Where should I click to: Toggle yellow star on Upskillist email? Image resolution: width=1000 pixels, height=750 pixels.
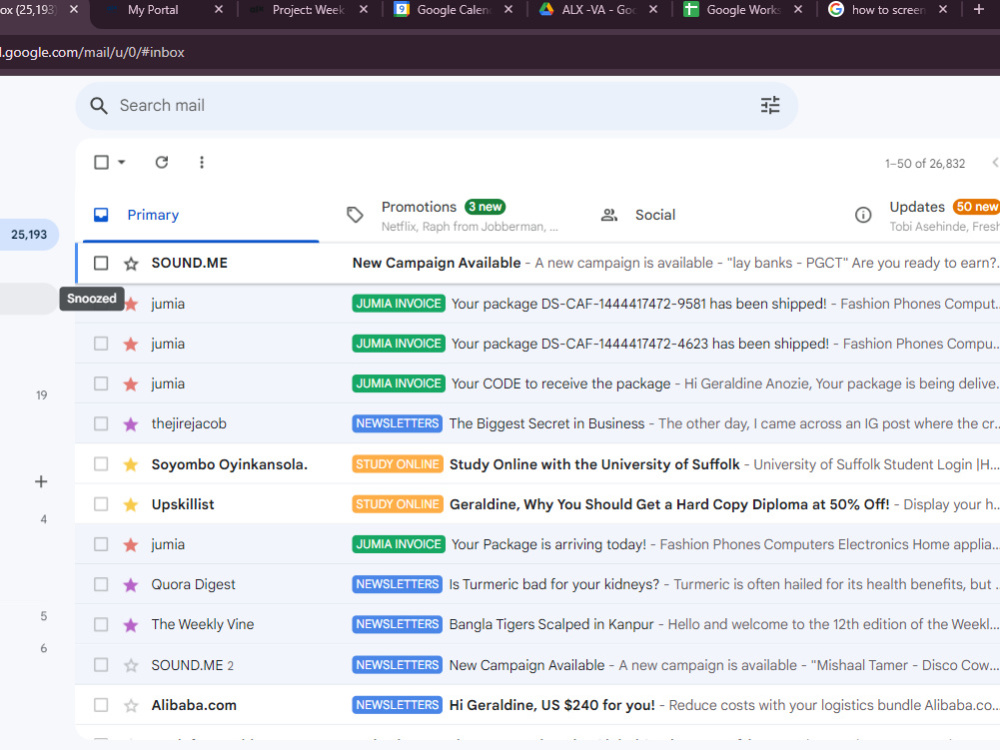131,504
